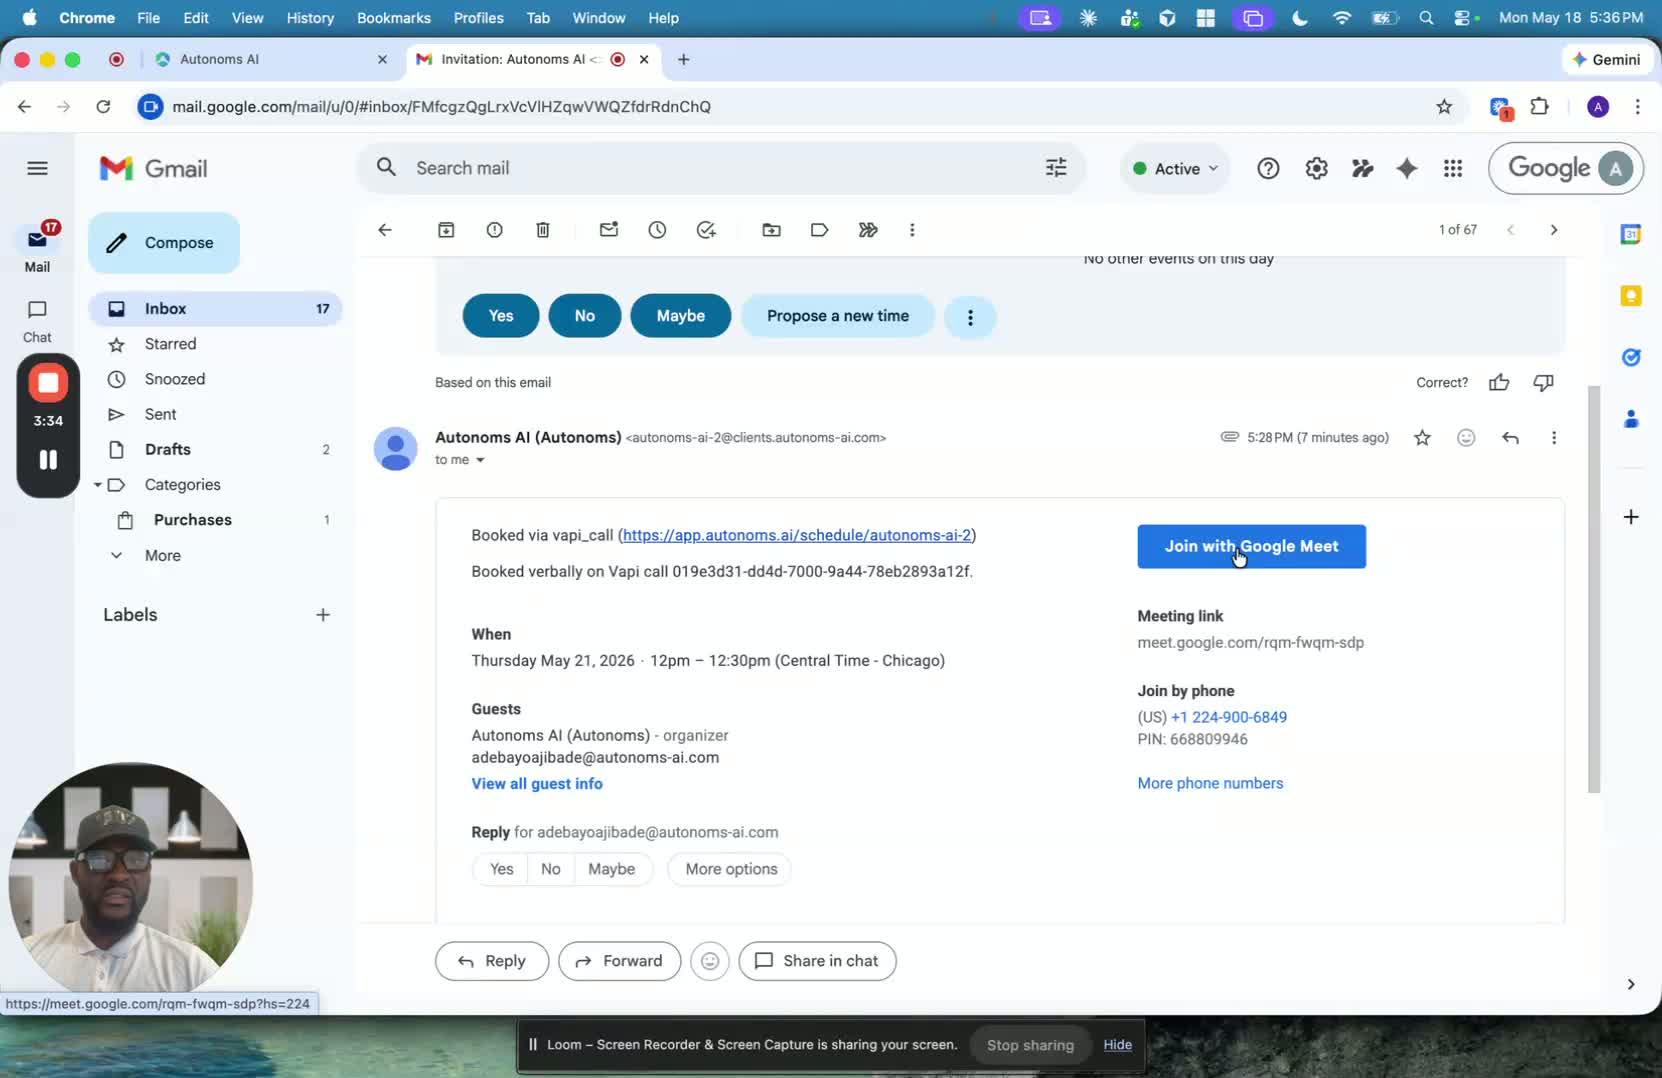Open Gmail settings gear
1662x1078 pixels.
tap(1316, 169)
